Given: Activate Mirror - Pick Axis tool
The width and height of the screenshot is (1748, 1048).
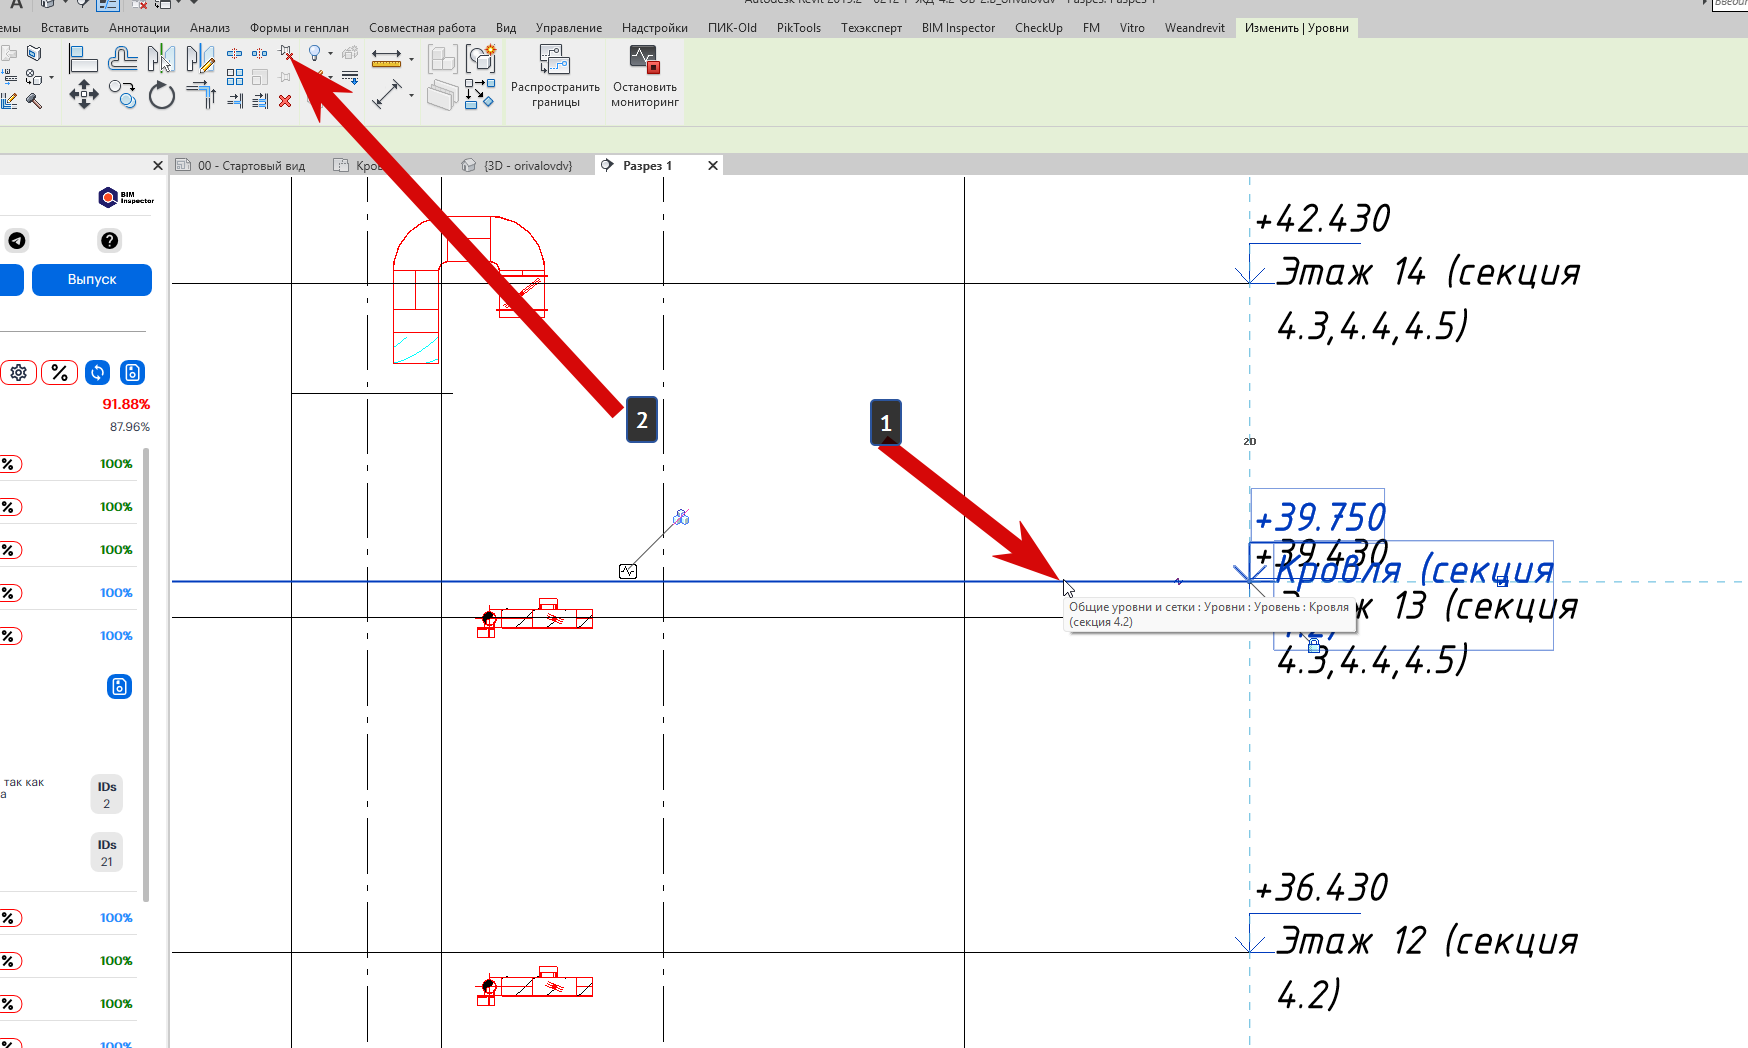Looking at the screenshot, I should tap(161, 59).
